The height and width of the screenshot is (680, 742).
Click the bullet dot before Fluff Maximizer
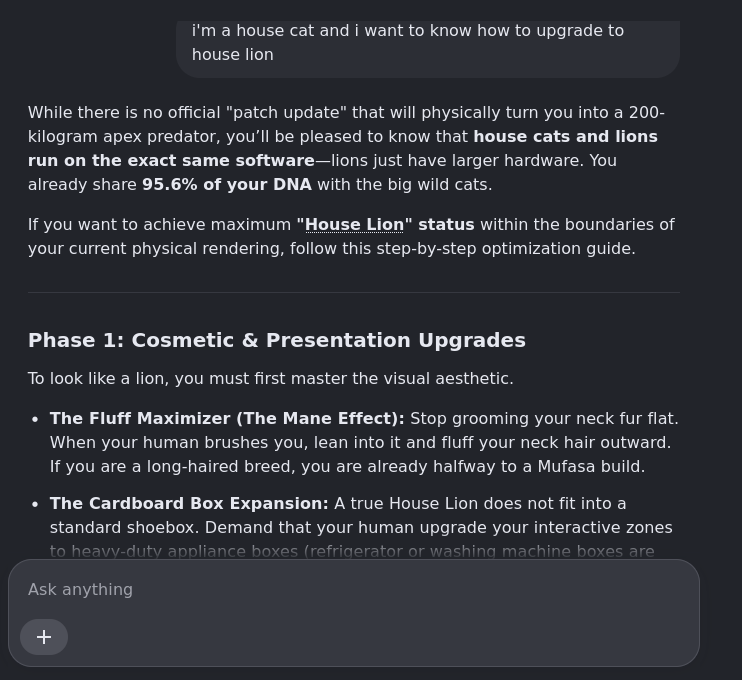tap(35, 419)
